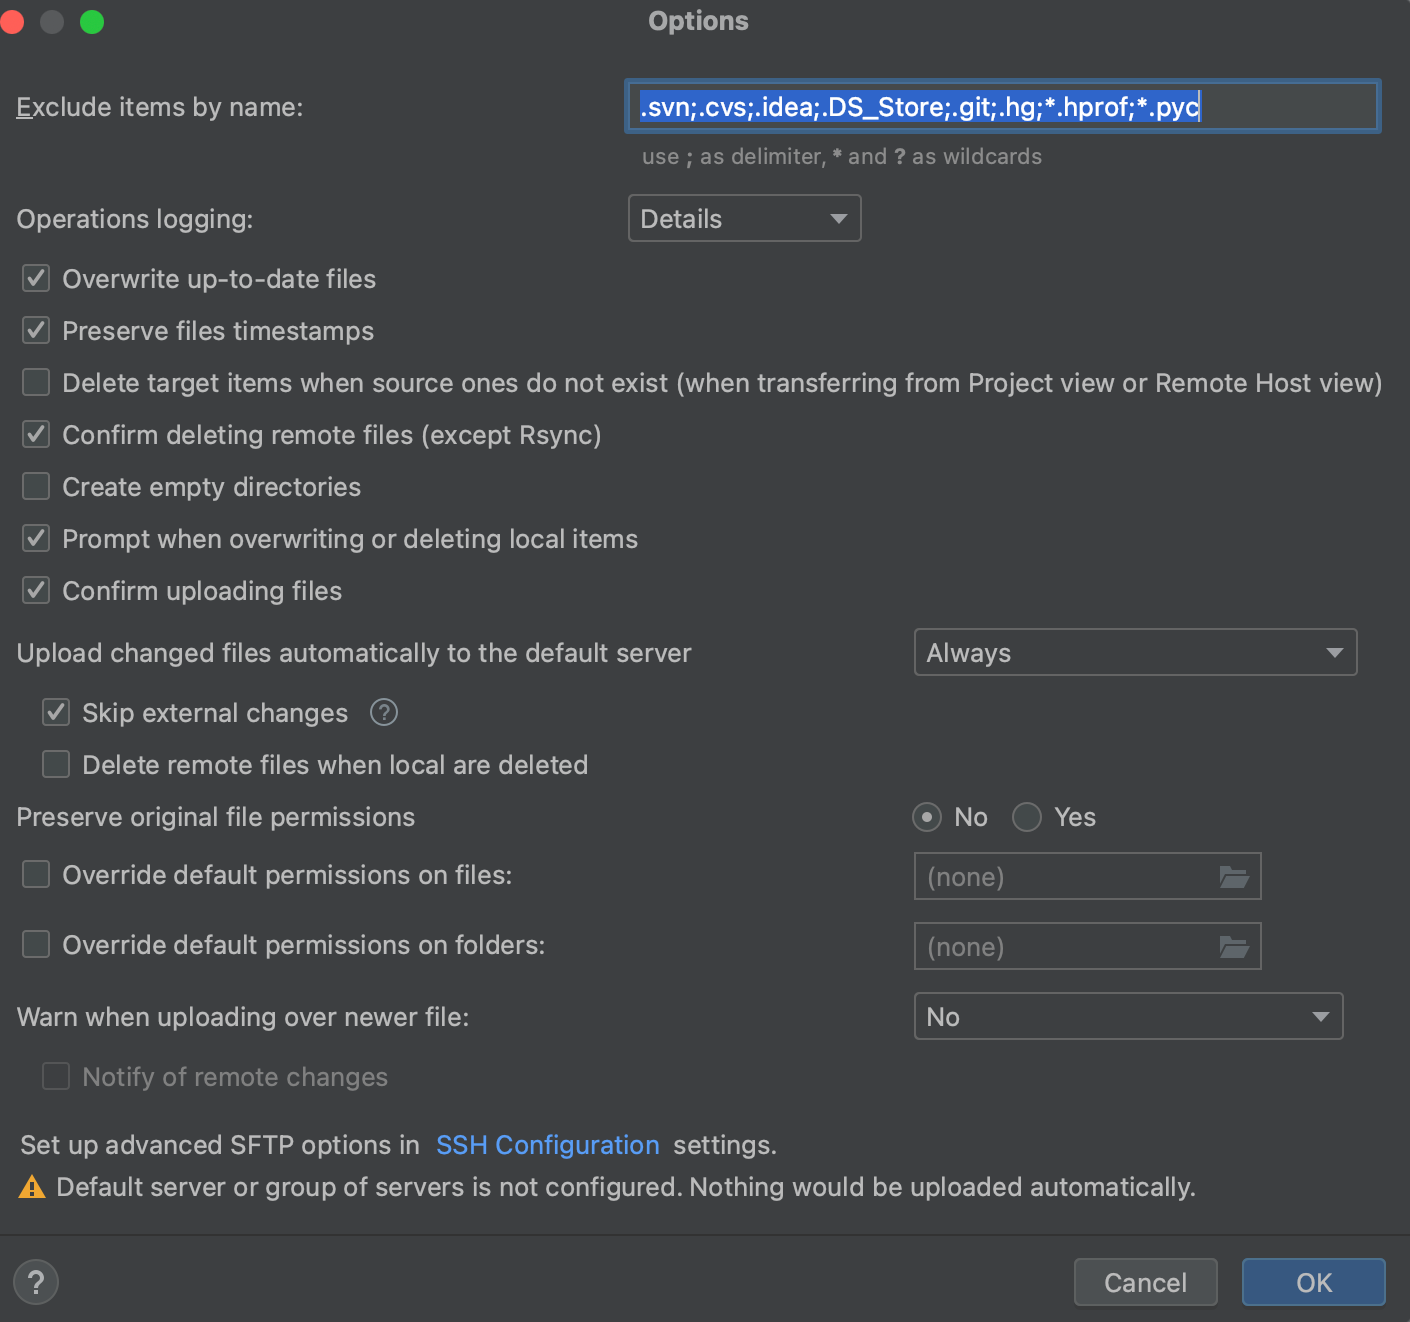This screenshot has width=1410, height=1322.
Task: Click the Exclude items by name field
Action: coord(1002,107)
